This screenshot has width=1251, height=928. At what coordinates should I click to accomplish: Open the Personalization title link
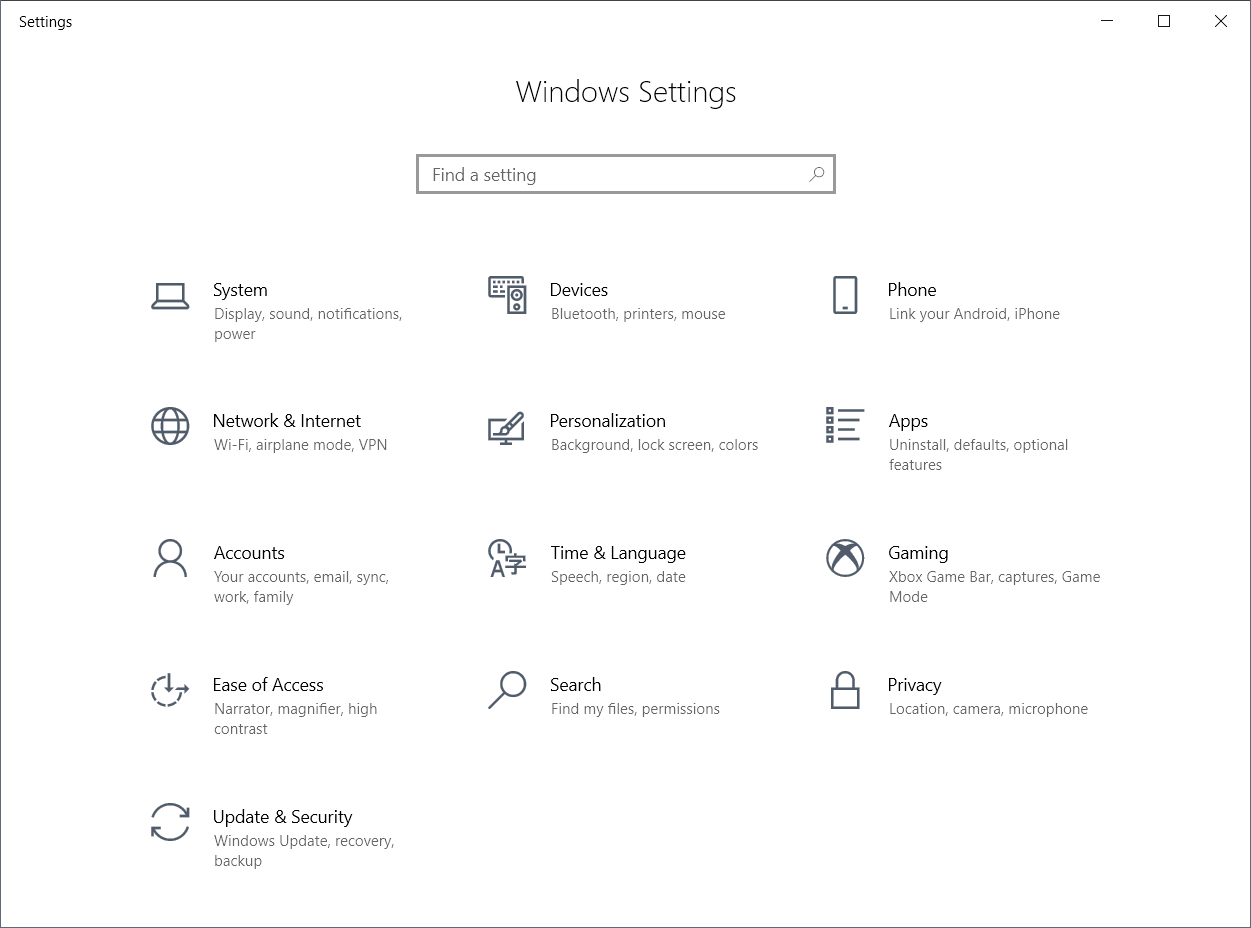tap(608, 421)
